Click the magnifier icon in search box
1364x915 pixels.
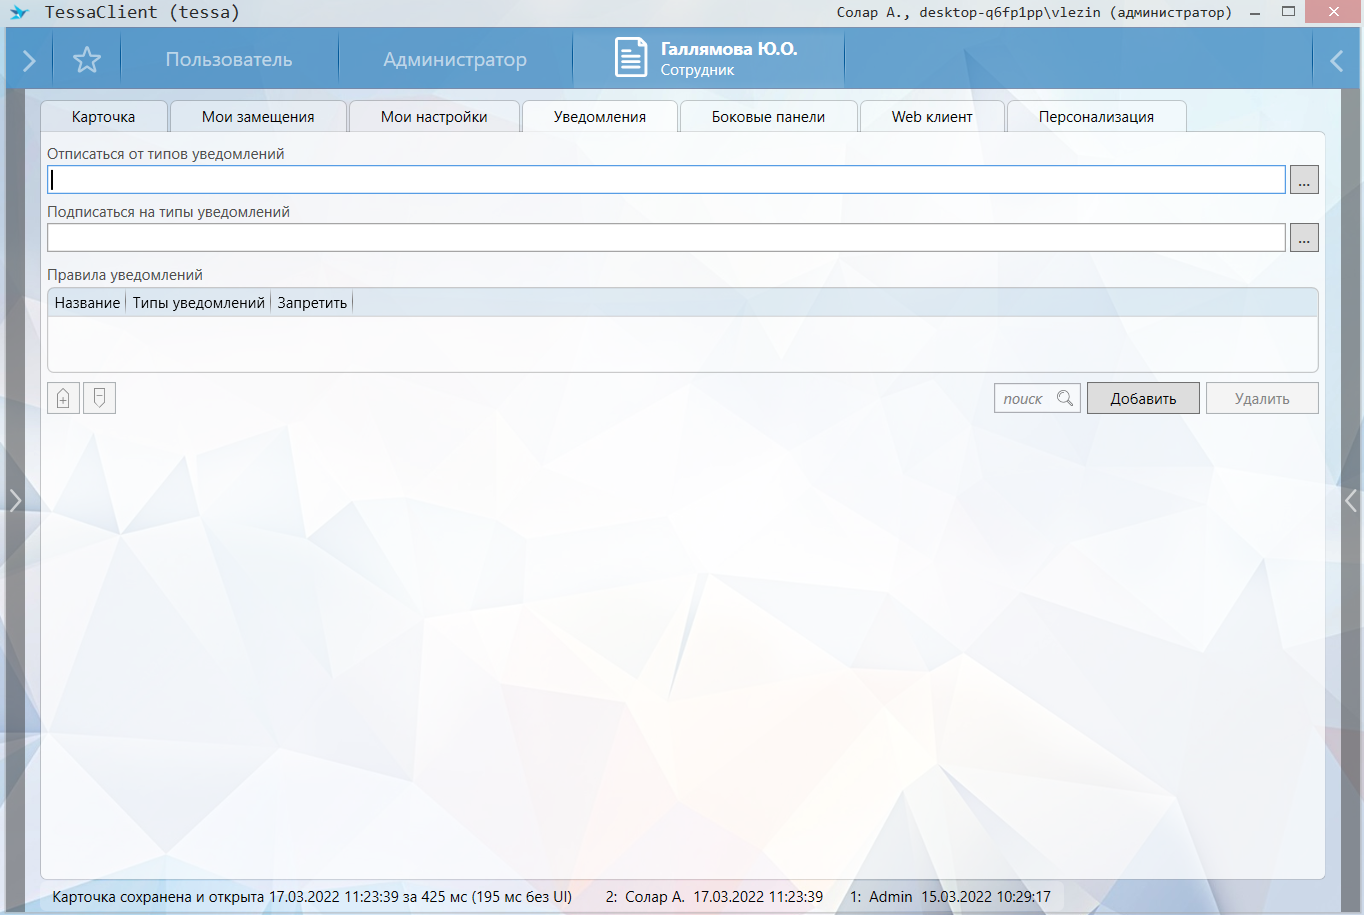1065,398
